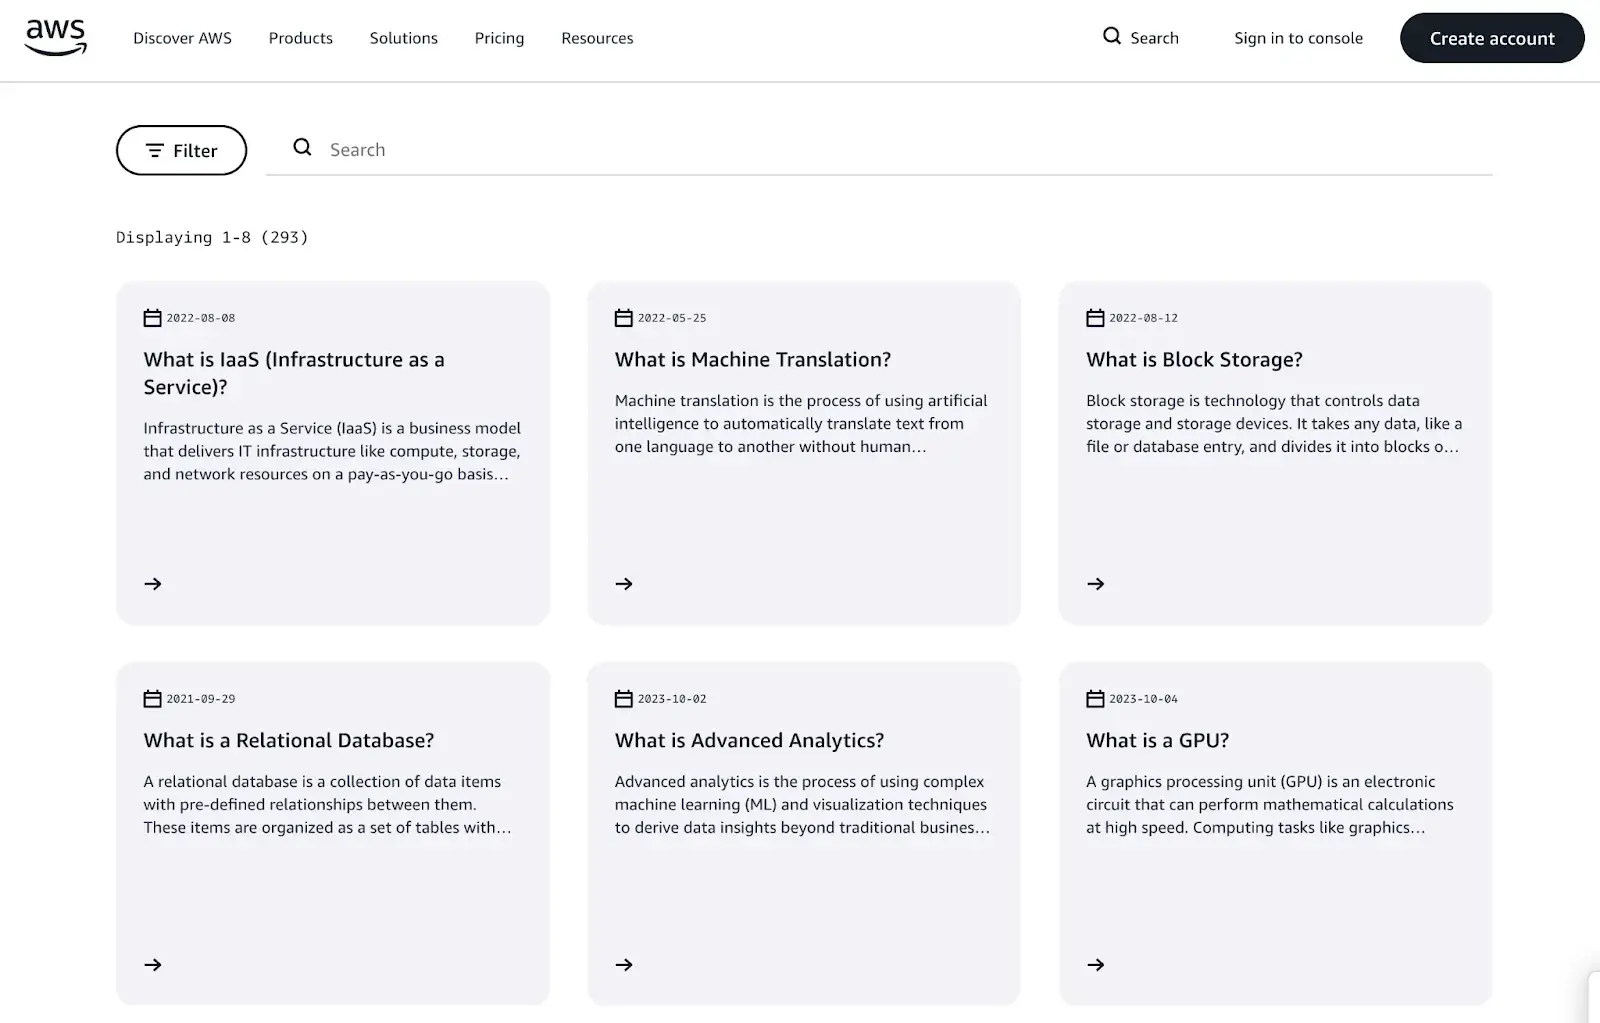The width and height of the screenshot is (1600, 1023).
Task: Click the arrow on the Advanced Analytics card
Action: point(624,965)
